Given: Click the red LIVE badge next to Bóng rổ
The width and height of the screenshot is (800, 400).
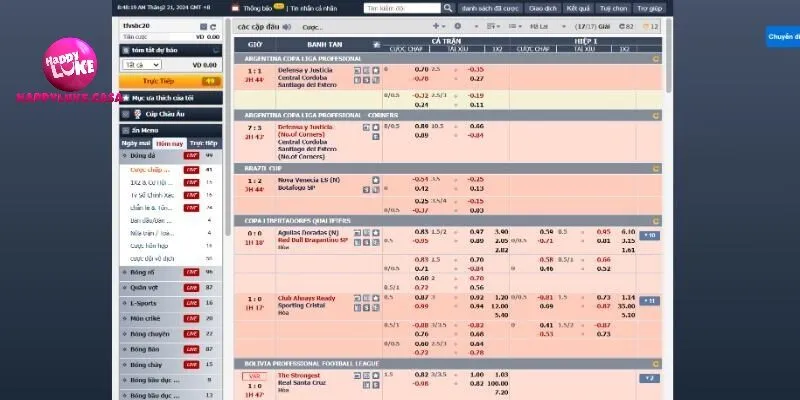Looking at the screenshot, I should [190, 272].
